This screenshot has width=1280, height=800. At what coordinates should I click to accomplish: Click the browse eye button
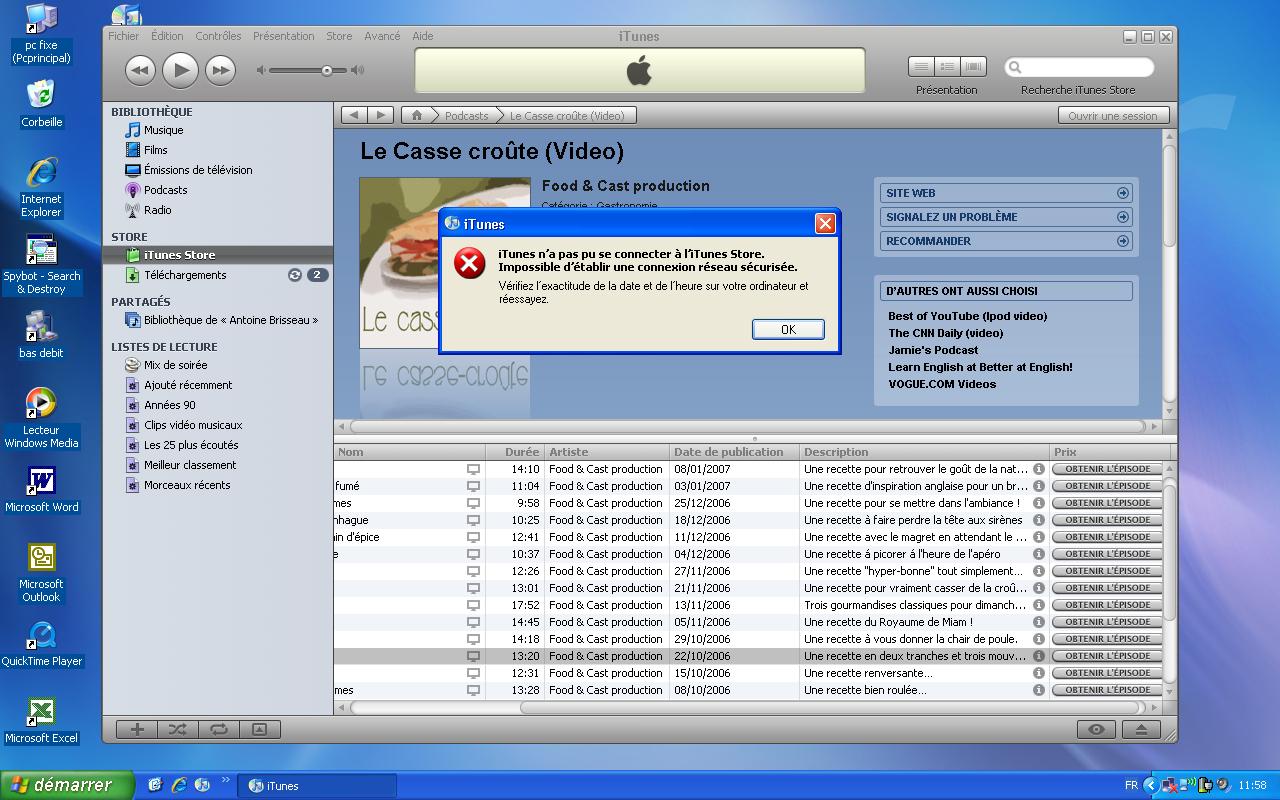[x=1096, y=729]
